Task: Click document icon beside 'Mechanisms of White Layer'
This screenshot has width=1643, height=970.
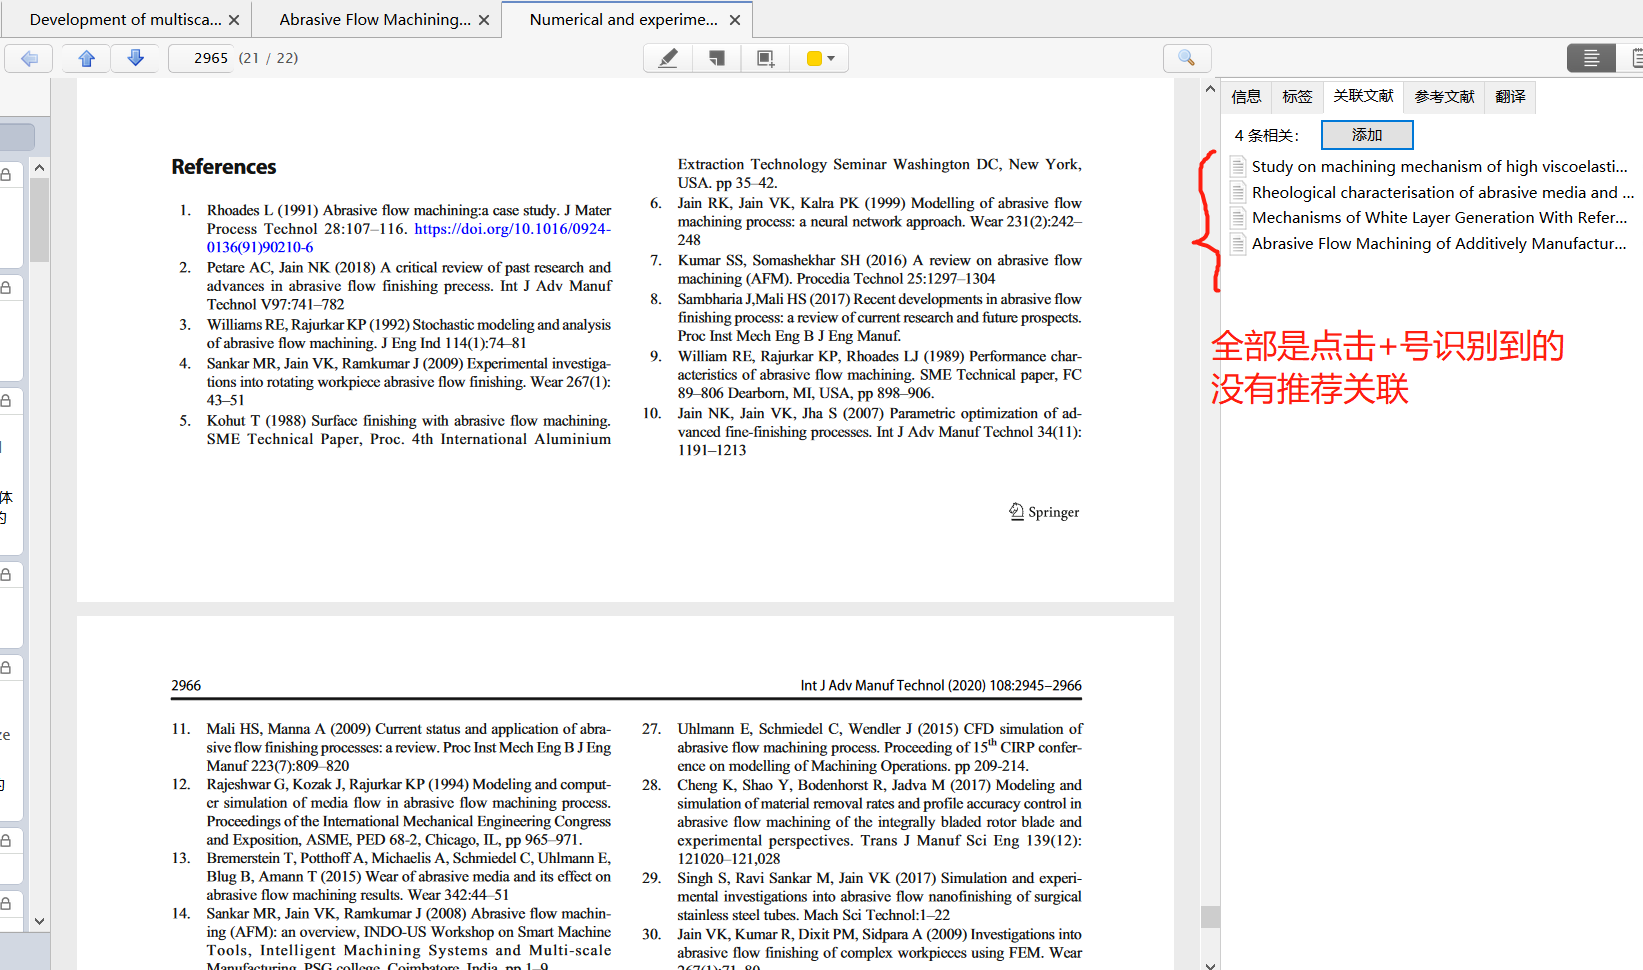Action: [x=1238, y=217]
